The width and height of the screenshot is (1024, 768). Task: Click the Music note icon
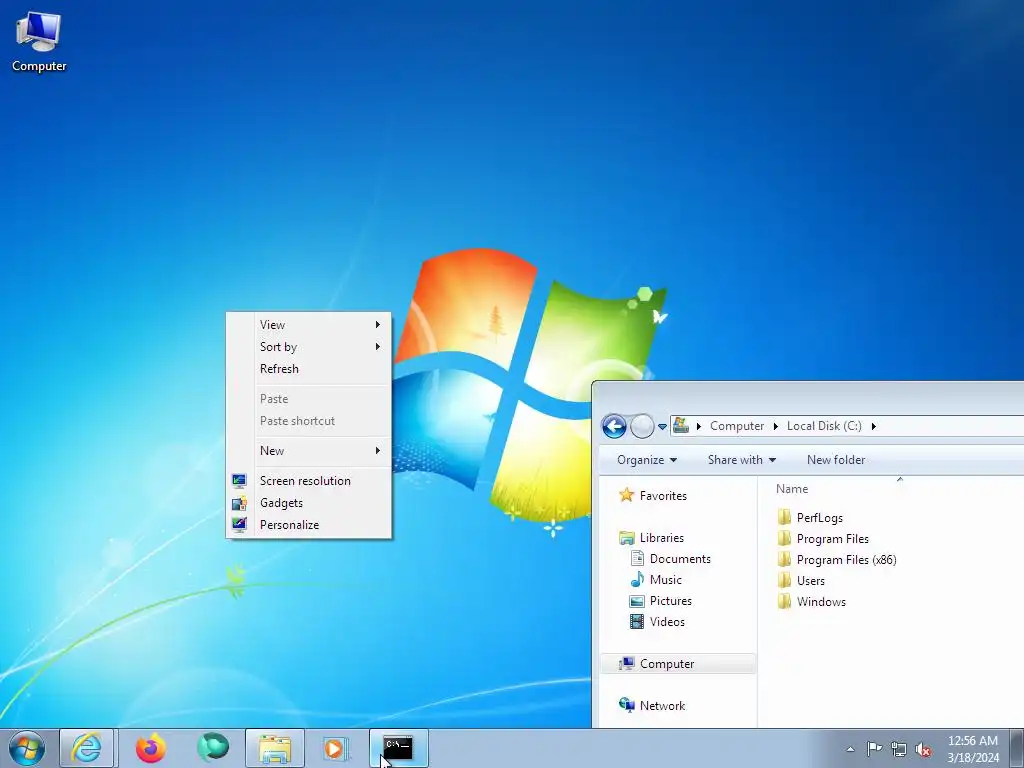(x=637, y=579)
